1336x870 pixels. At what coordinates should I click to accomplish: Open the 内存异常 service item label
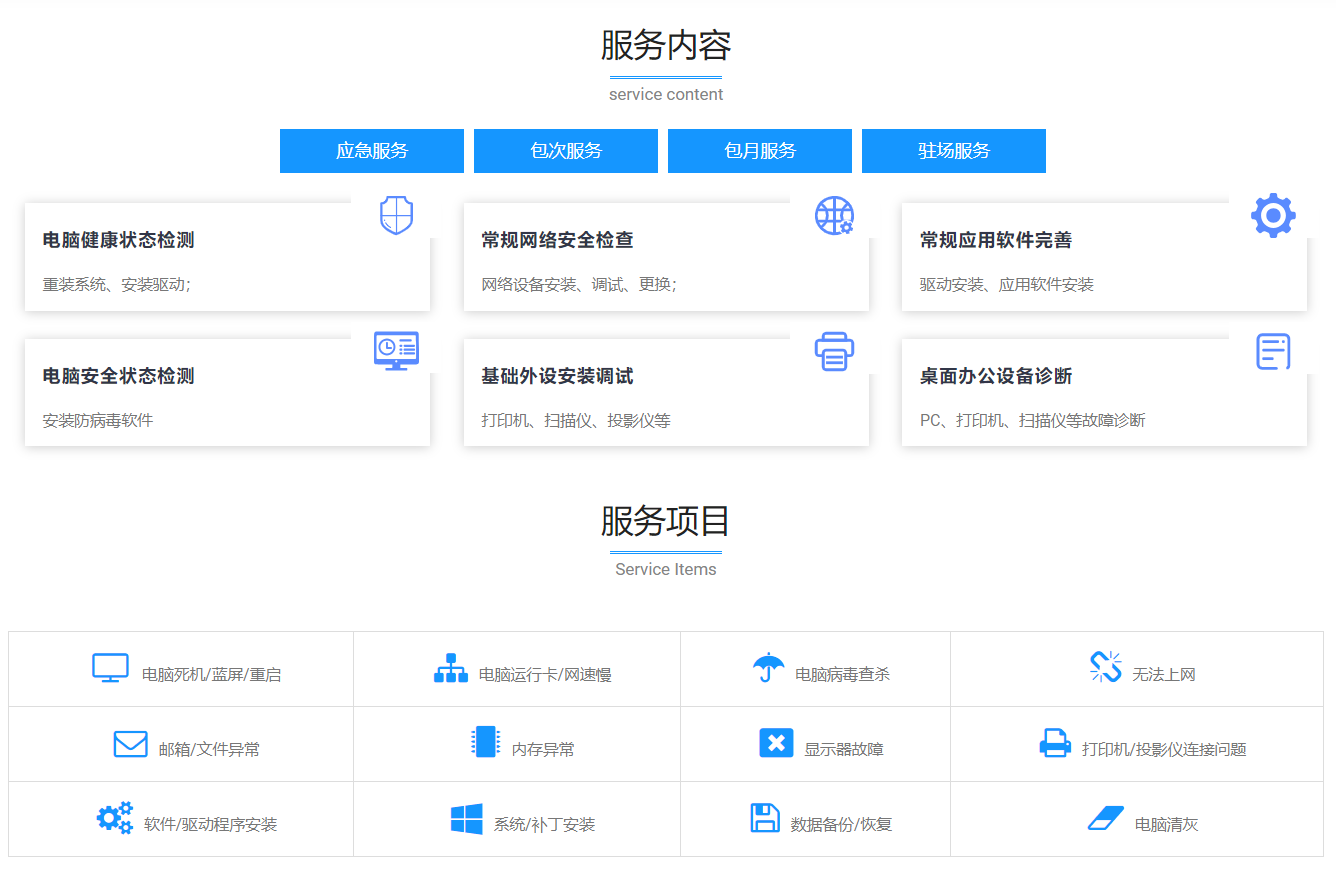pos(543,749)
